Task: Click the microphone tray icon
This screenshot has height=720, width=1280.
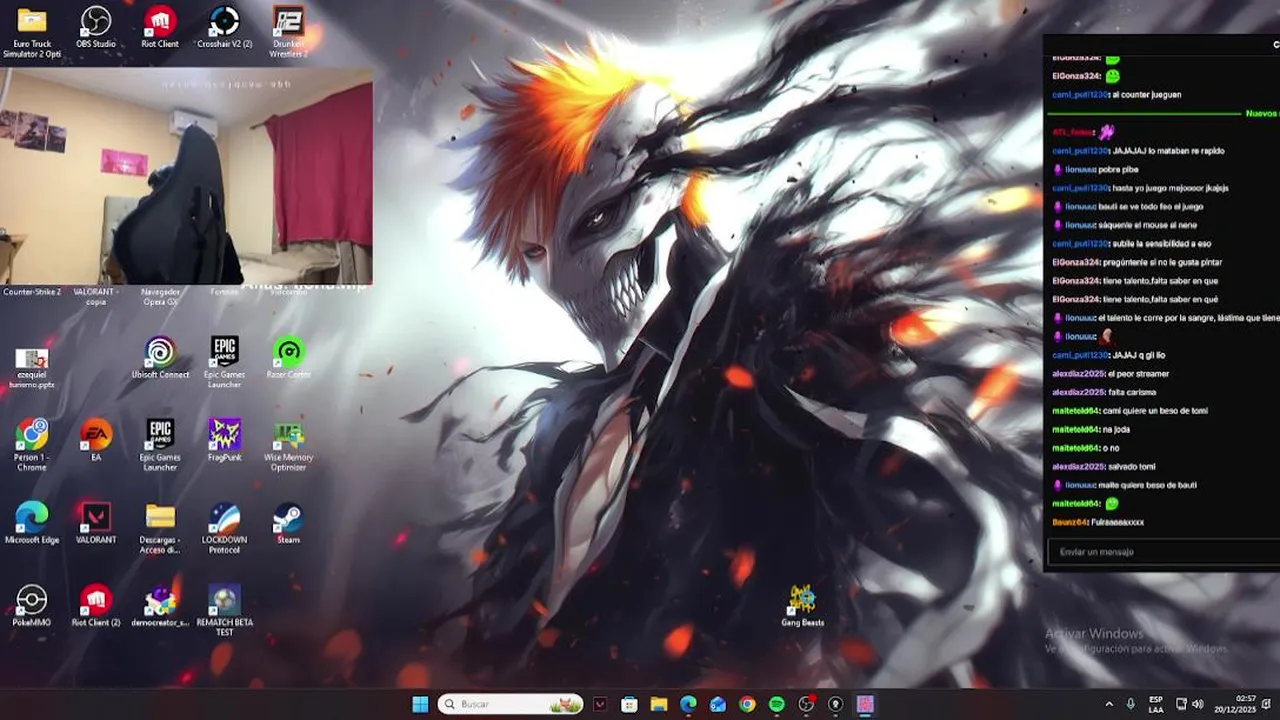Action: 1131,704
